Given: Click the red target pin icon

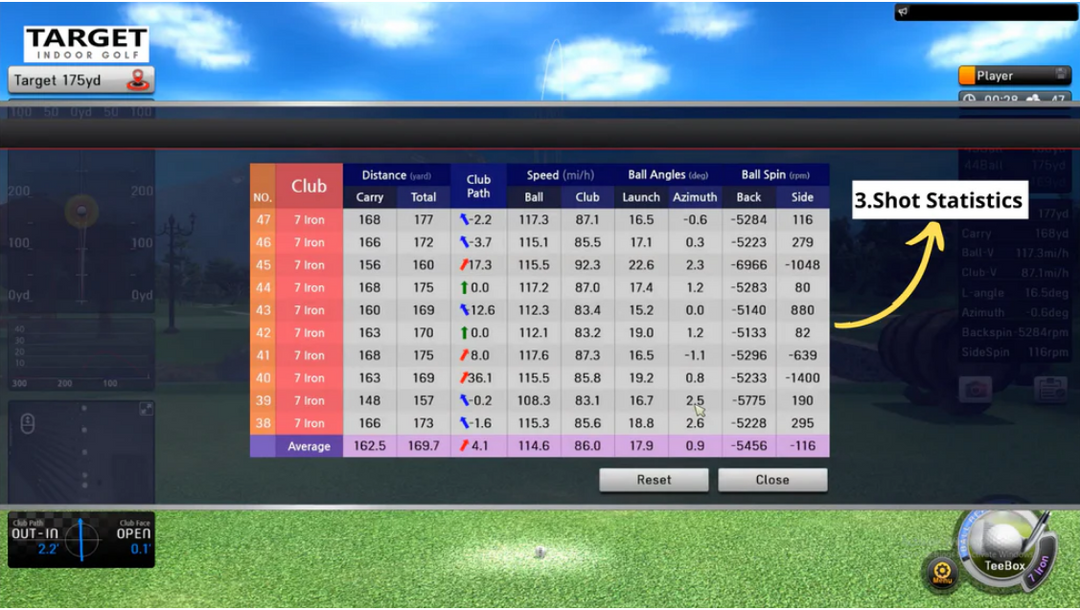Looking at the screenshot, I should (137, 80).
